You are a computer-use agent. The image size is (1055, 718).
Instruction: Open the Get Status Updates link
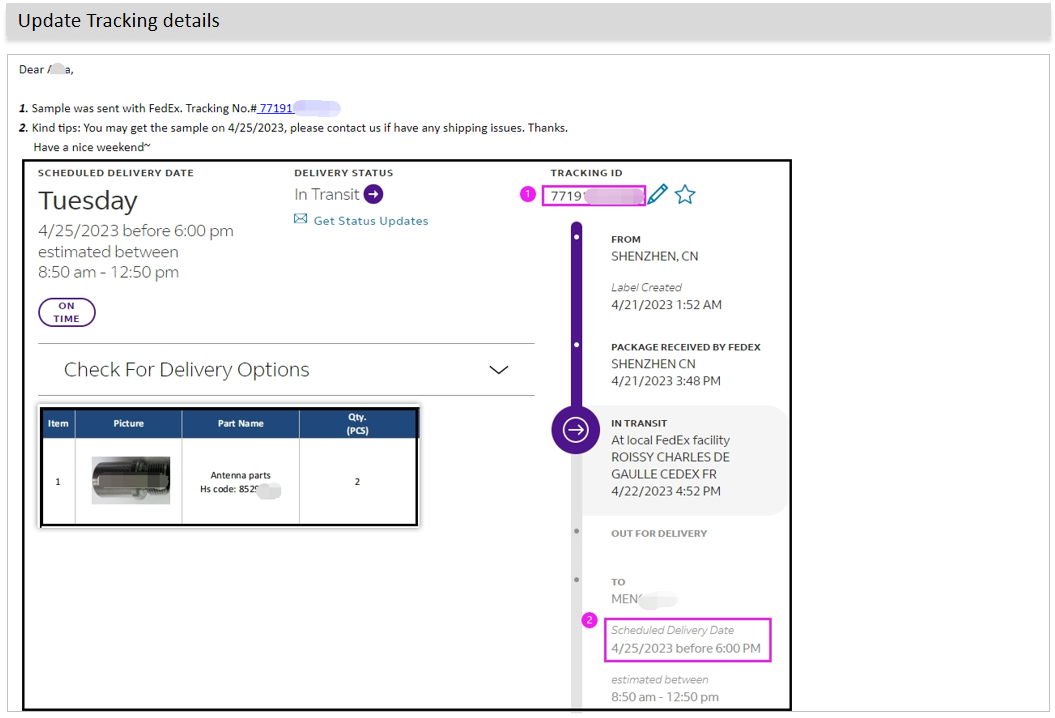(x=370, y=221)
